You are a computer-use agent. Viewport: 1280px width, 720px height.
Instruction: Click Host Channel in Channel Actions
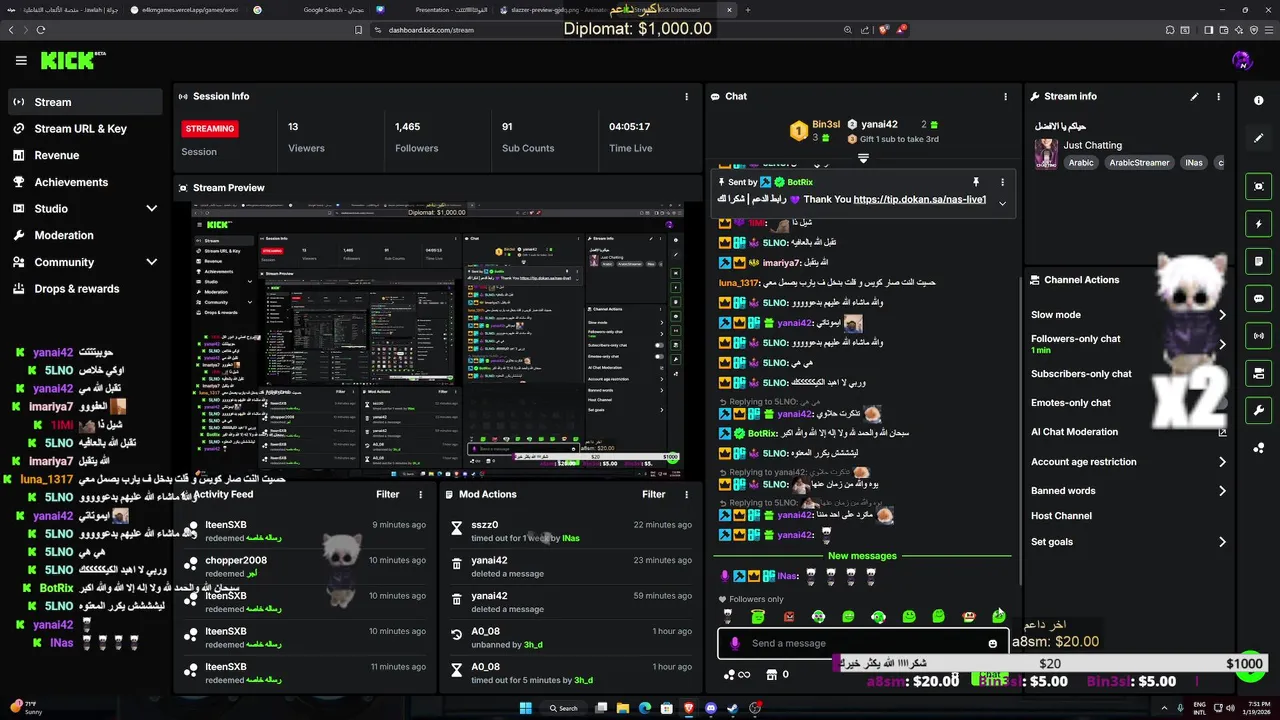[x=1061, y=516]
